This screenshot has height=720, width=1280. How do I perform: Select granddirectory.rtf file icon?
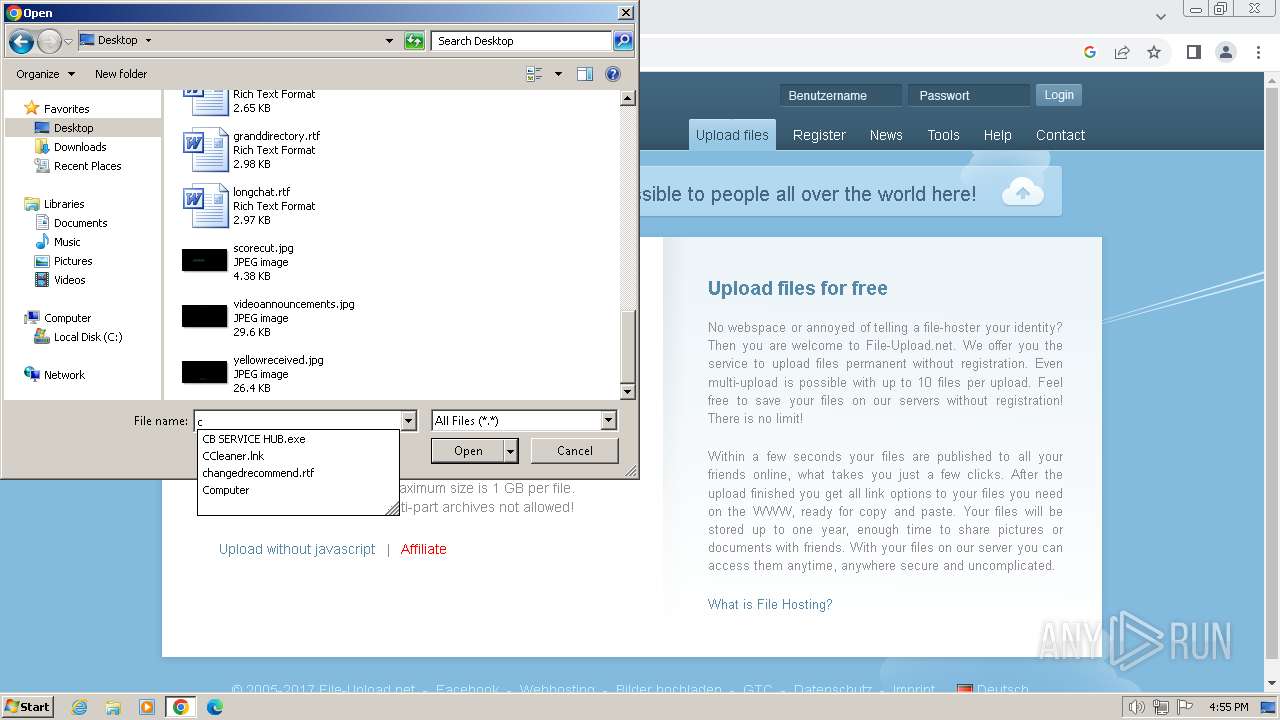[x=206, y=150]
